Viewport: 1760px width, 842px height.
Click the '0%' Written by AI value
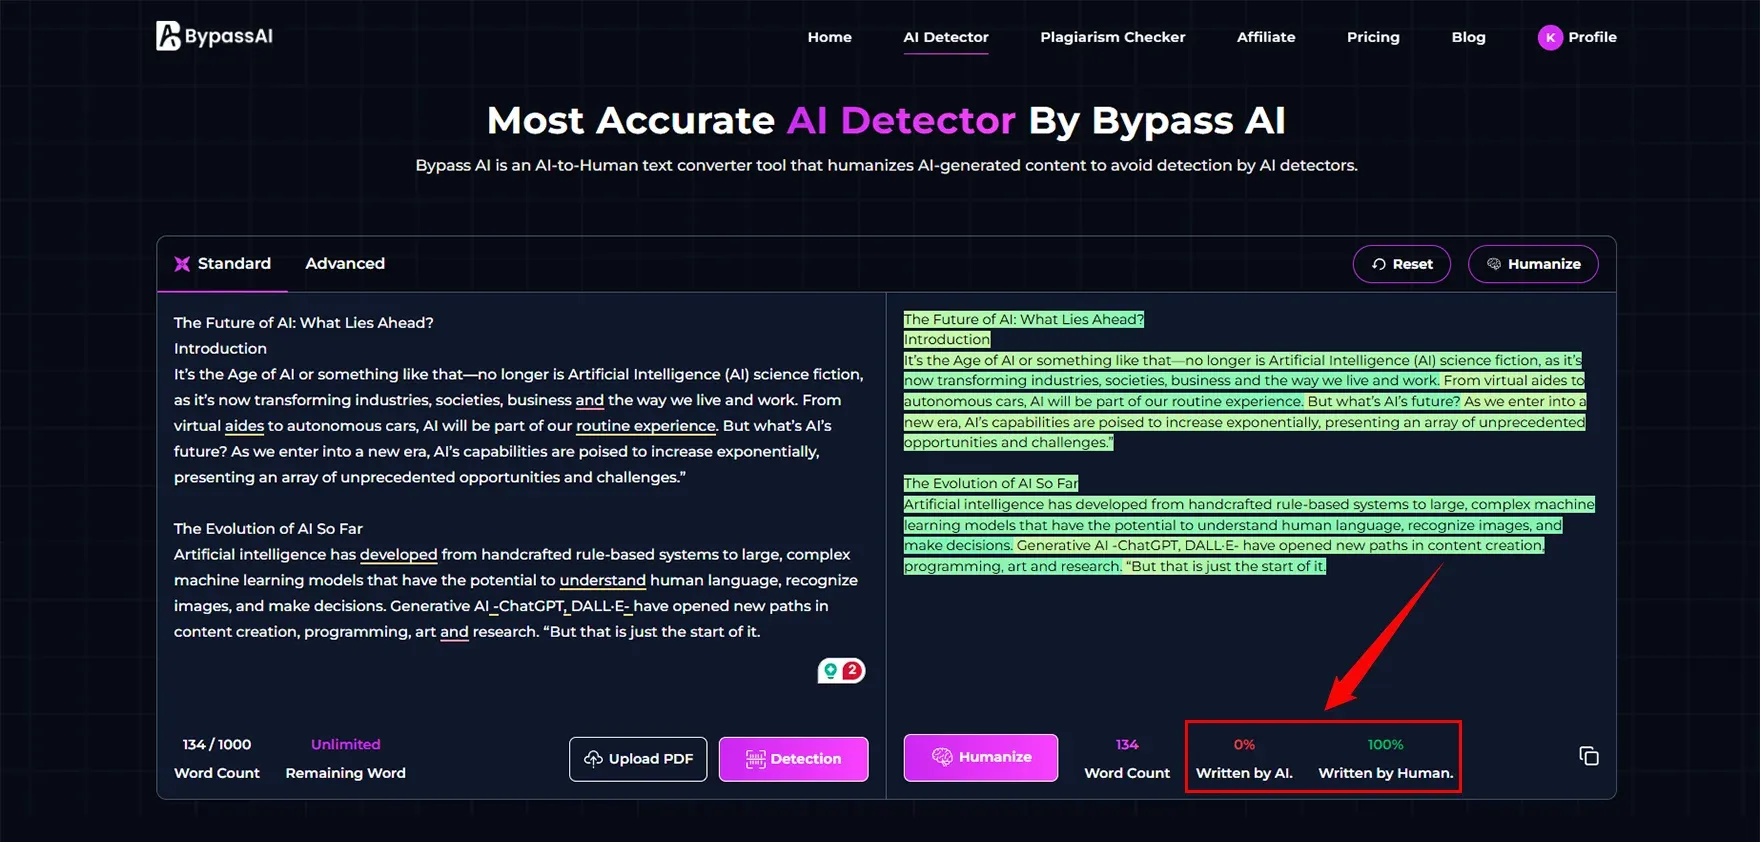(x=1244, y=745)
